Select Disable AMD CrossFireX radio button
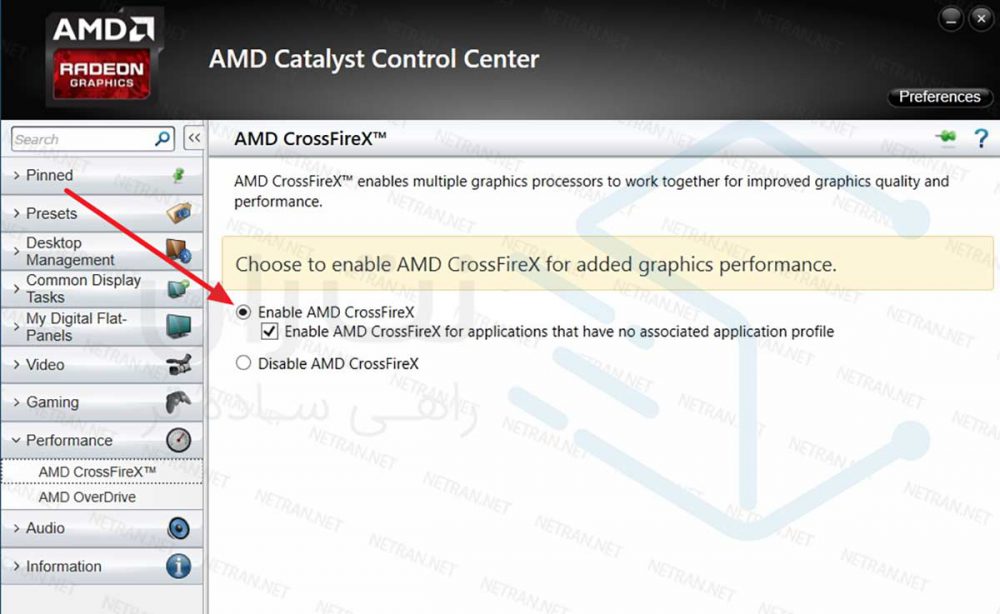The width and height of the screenshot is (1000, 614). [x=244, y=363]
